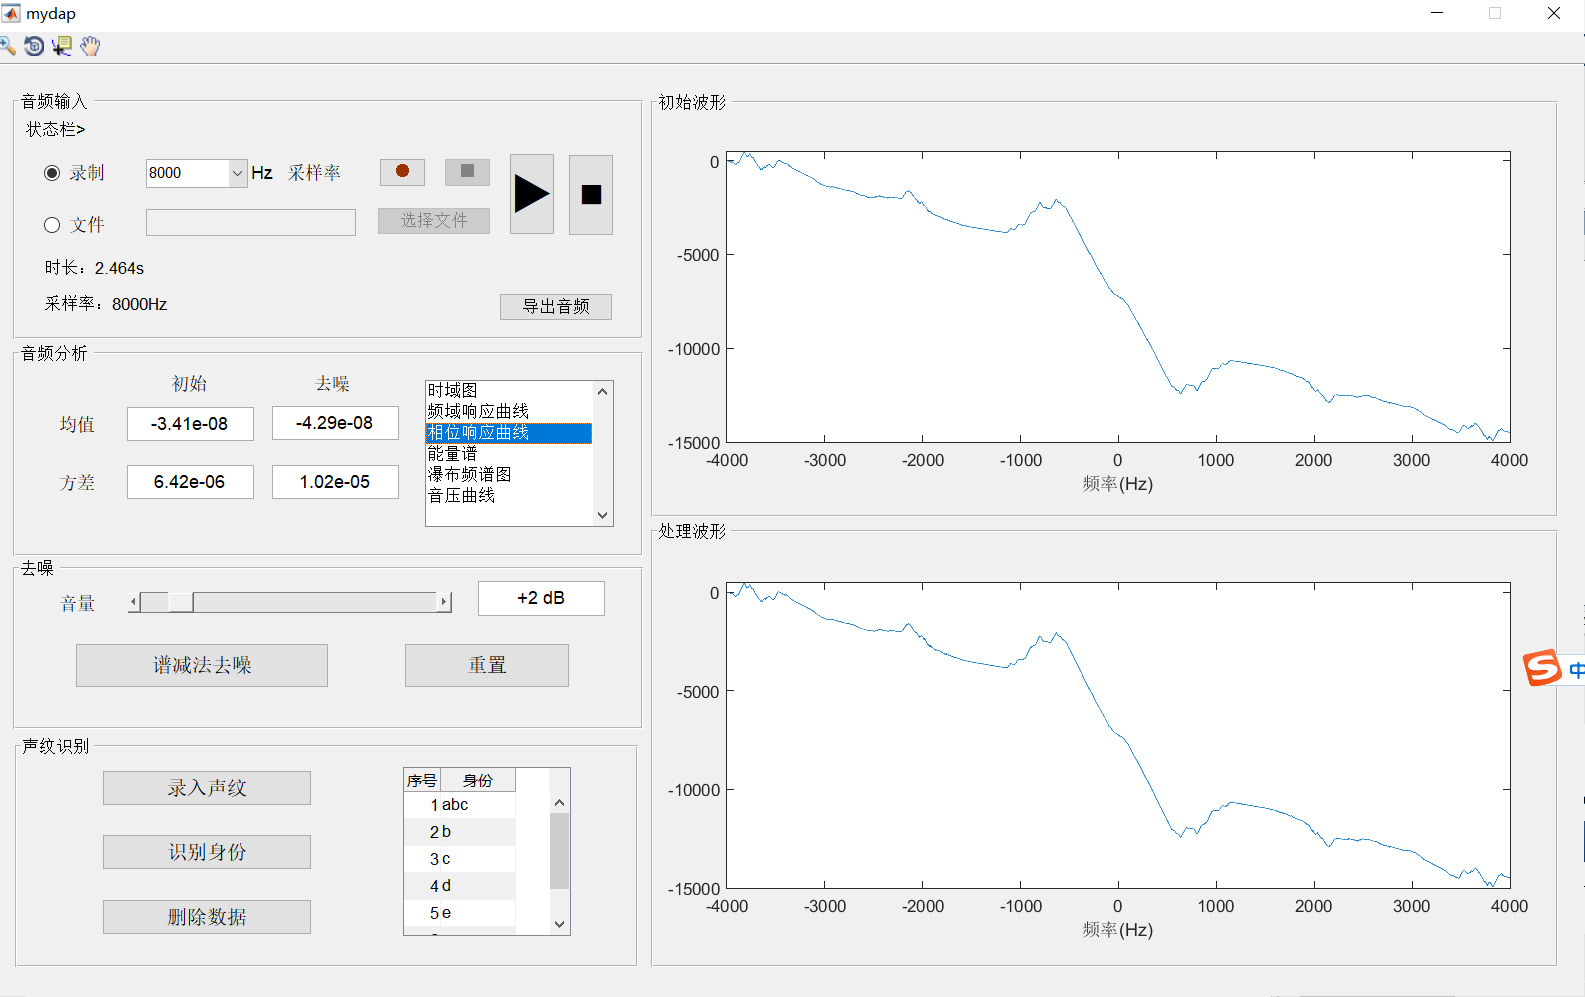1585x997 pixels.
Task: Click the identity table scroll-down arrow
Action: (560, 924)
